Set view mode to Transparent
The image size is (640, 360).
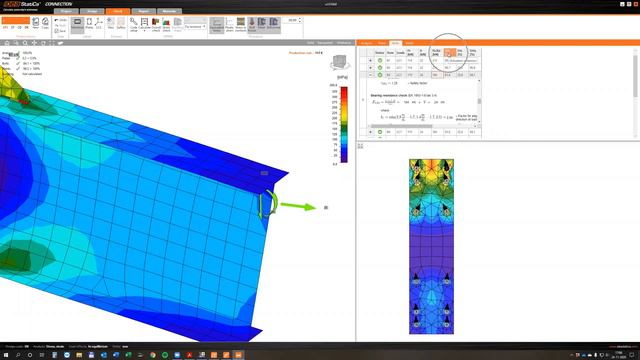point(325,43)
